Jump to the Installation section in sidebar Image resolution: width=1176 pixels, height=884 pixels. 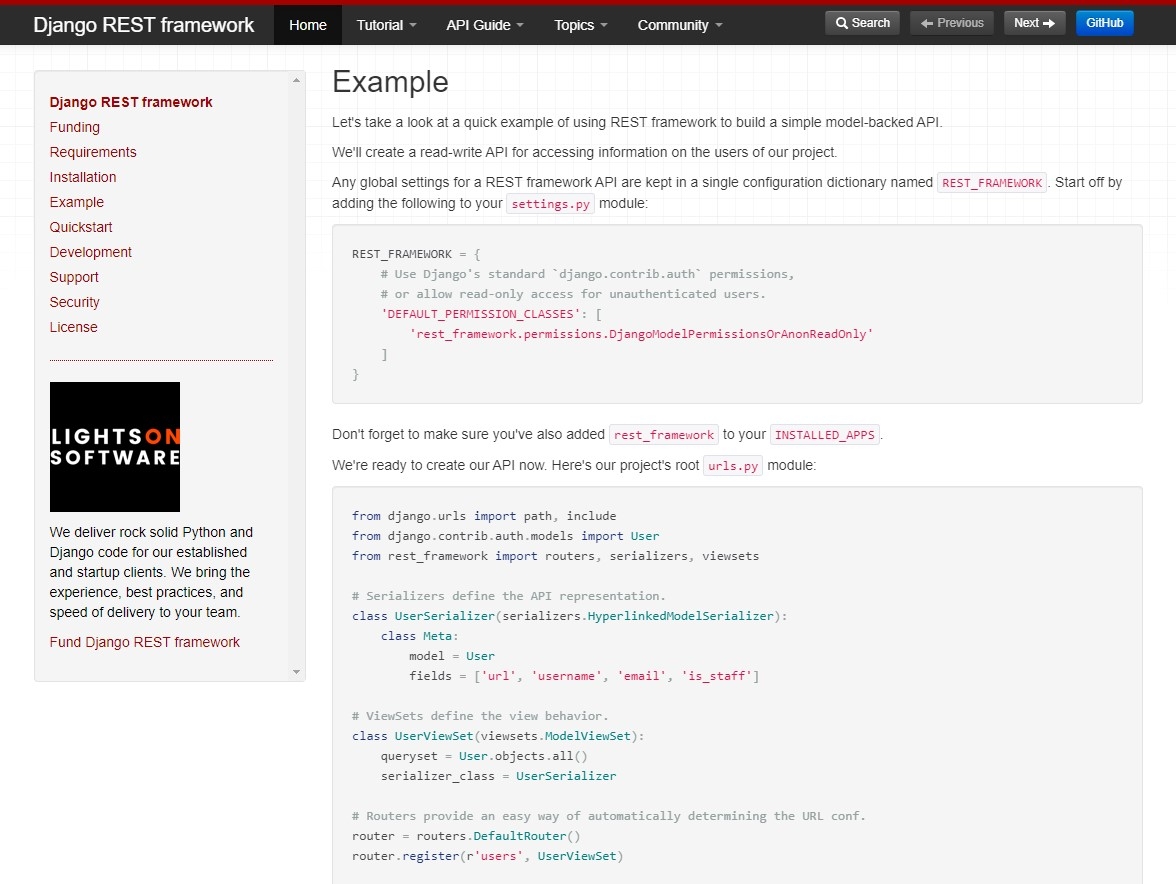click(82, 177)
